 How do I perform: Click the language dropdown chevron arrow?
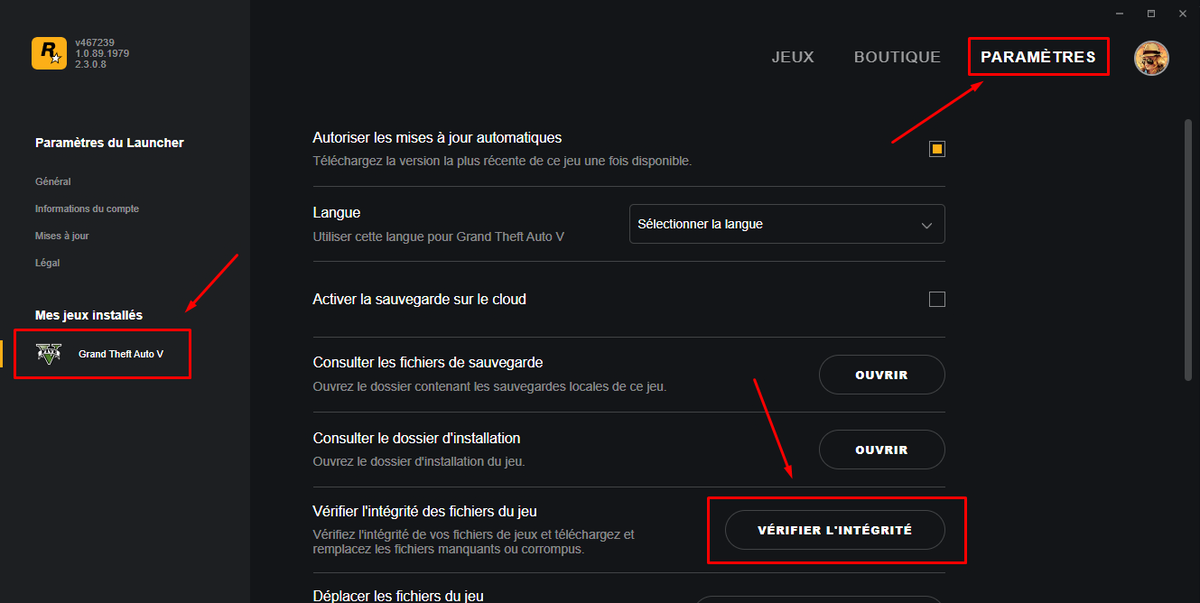[x=926, y=225]
